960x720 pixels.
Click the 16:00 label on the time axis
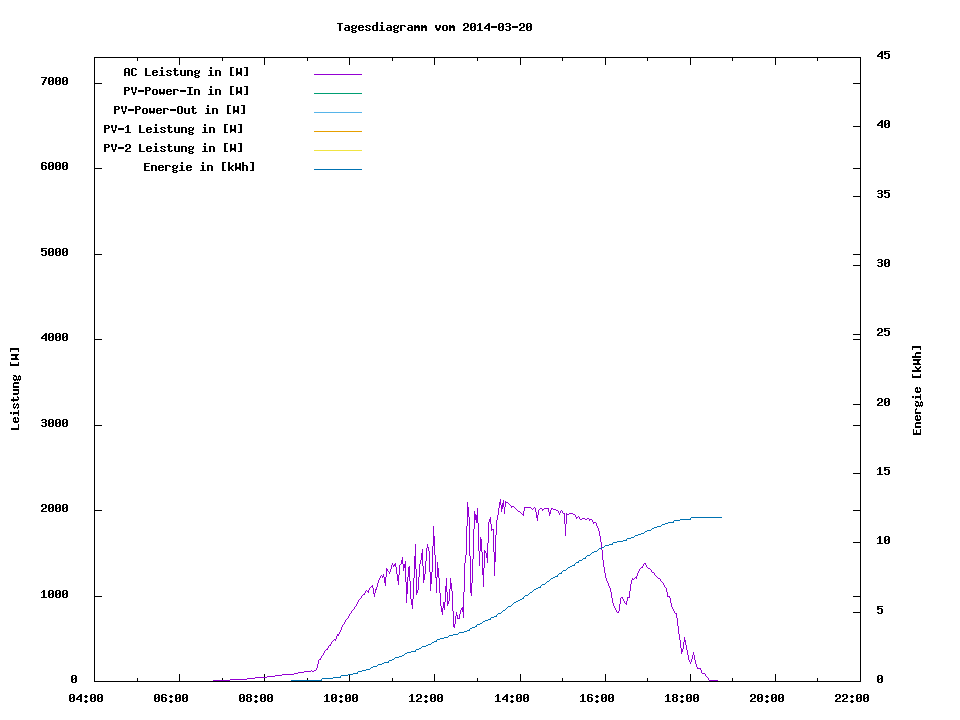click(596, 698)
